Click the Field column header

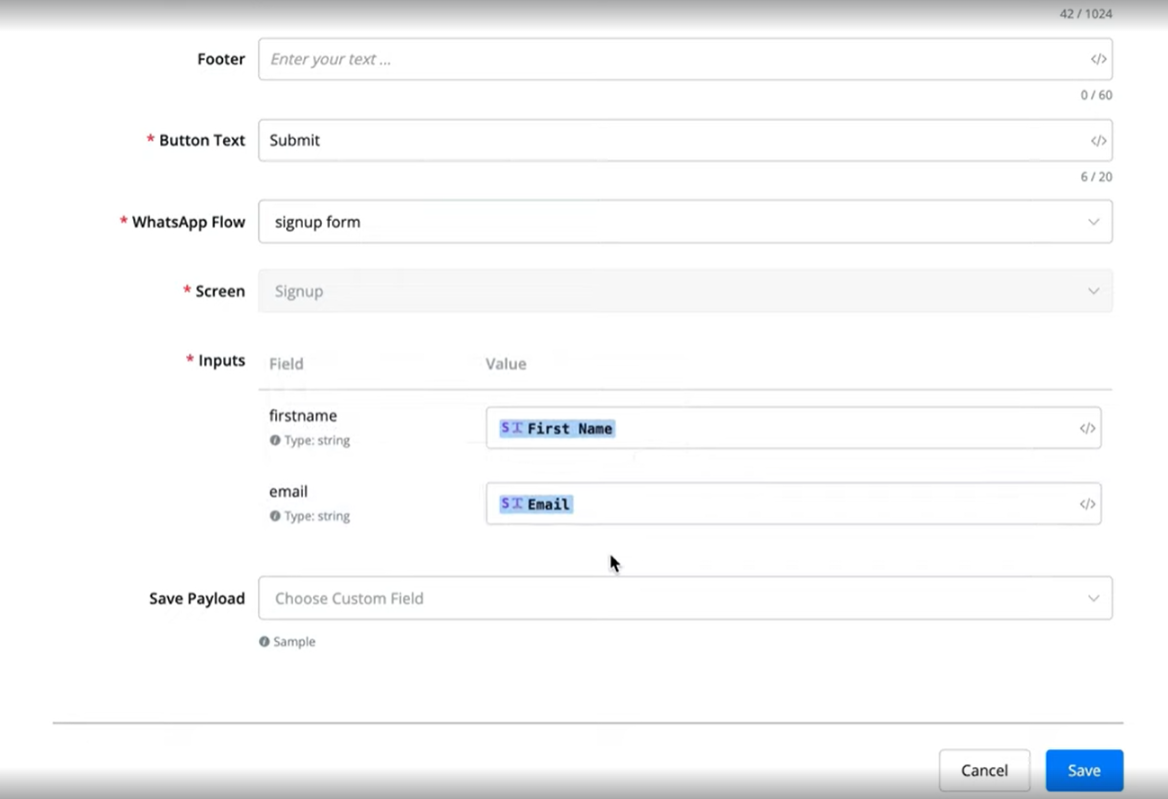click(x=286, y=364)
